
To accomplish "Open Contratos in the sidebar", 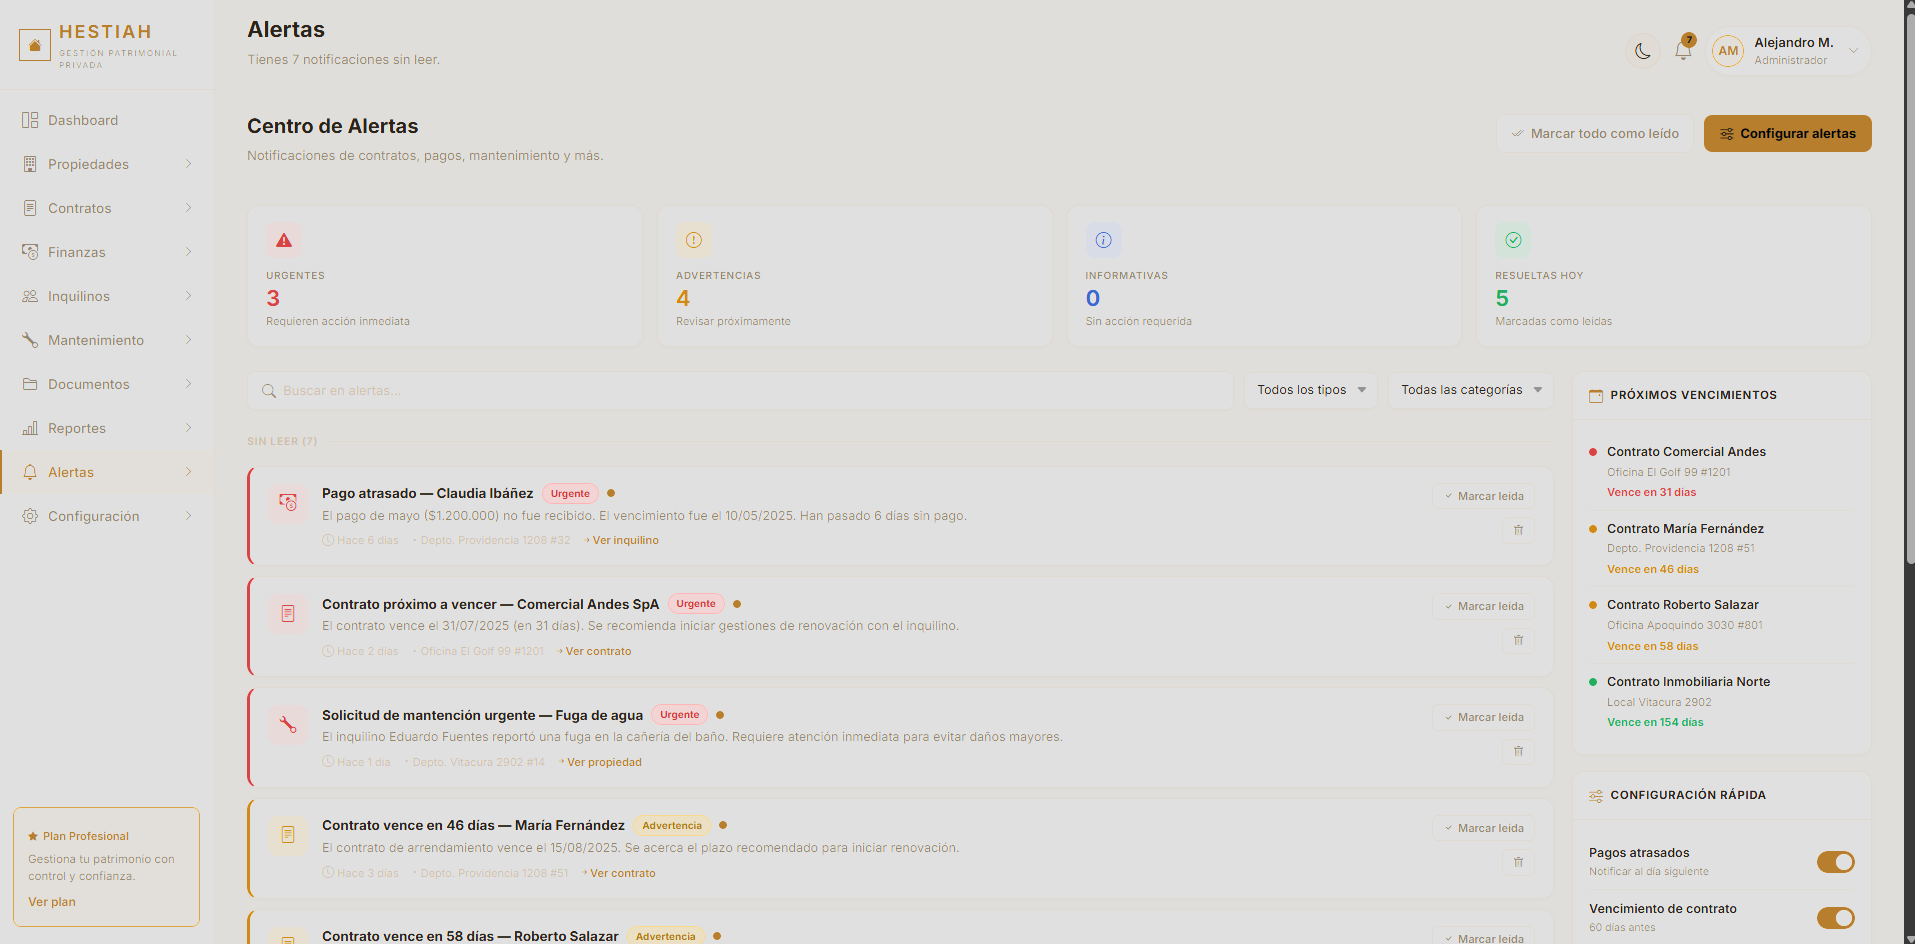I will (106, 208).
